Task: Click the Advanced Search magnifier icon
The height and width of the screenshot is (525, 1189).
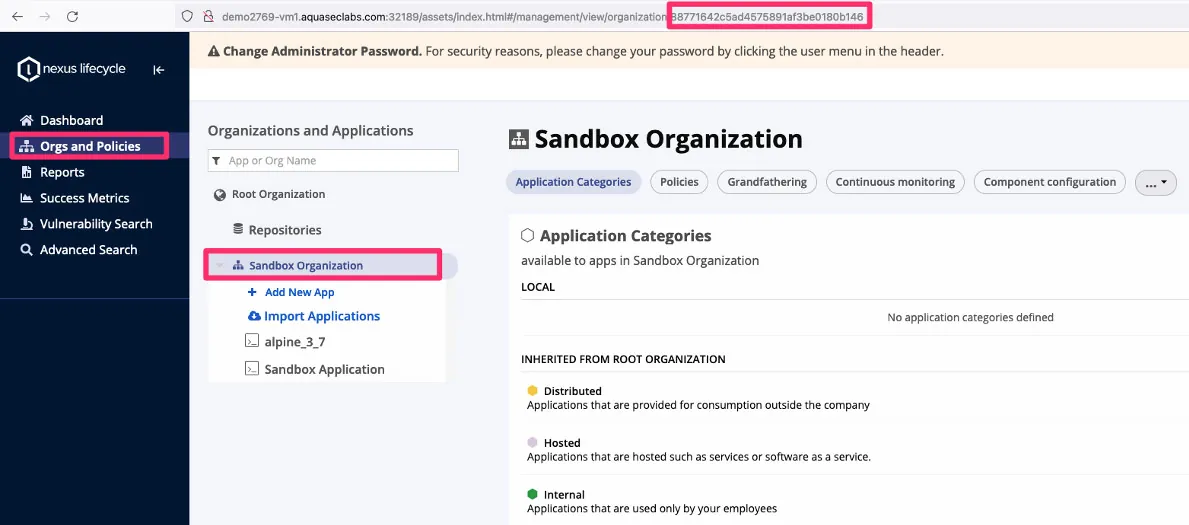Action: click(27, 250)
